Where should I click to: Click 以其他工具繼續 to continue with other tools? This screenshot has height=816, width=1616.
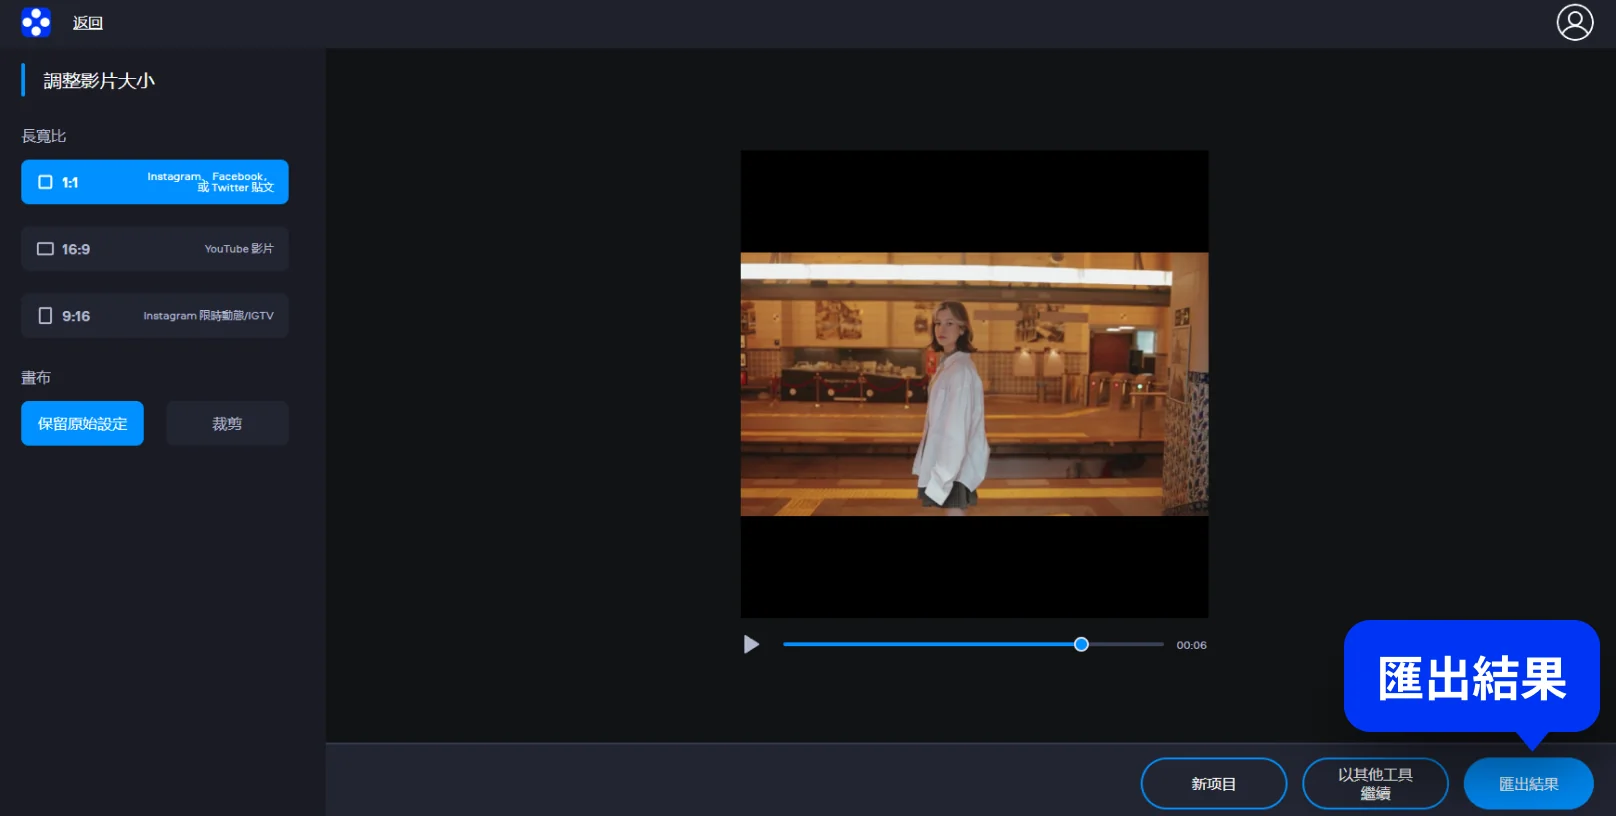pos(1375,784)
